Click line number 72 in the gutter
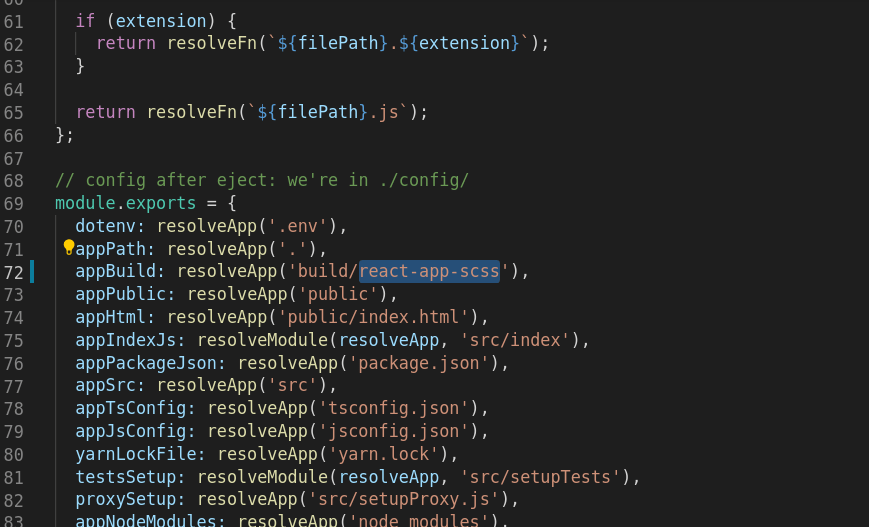 tap(14, 273)
